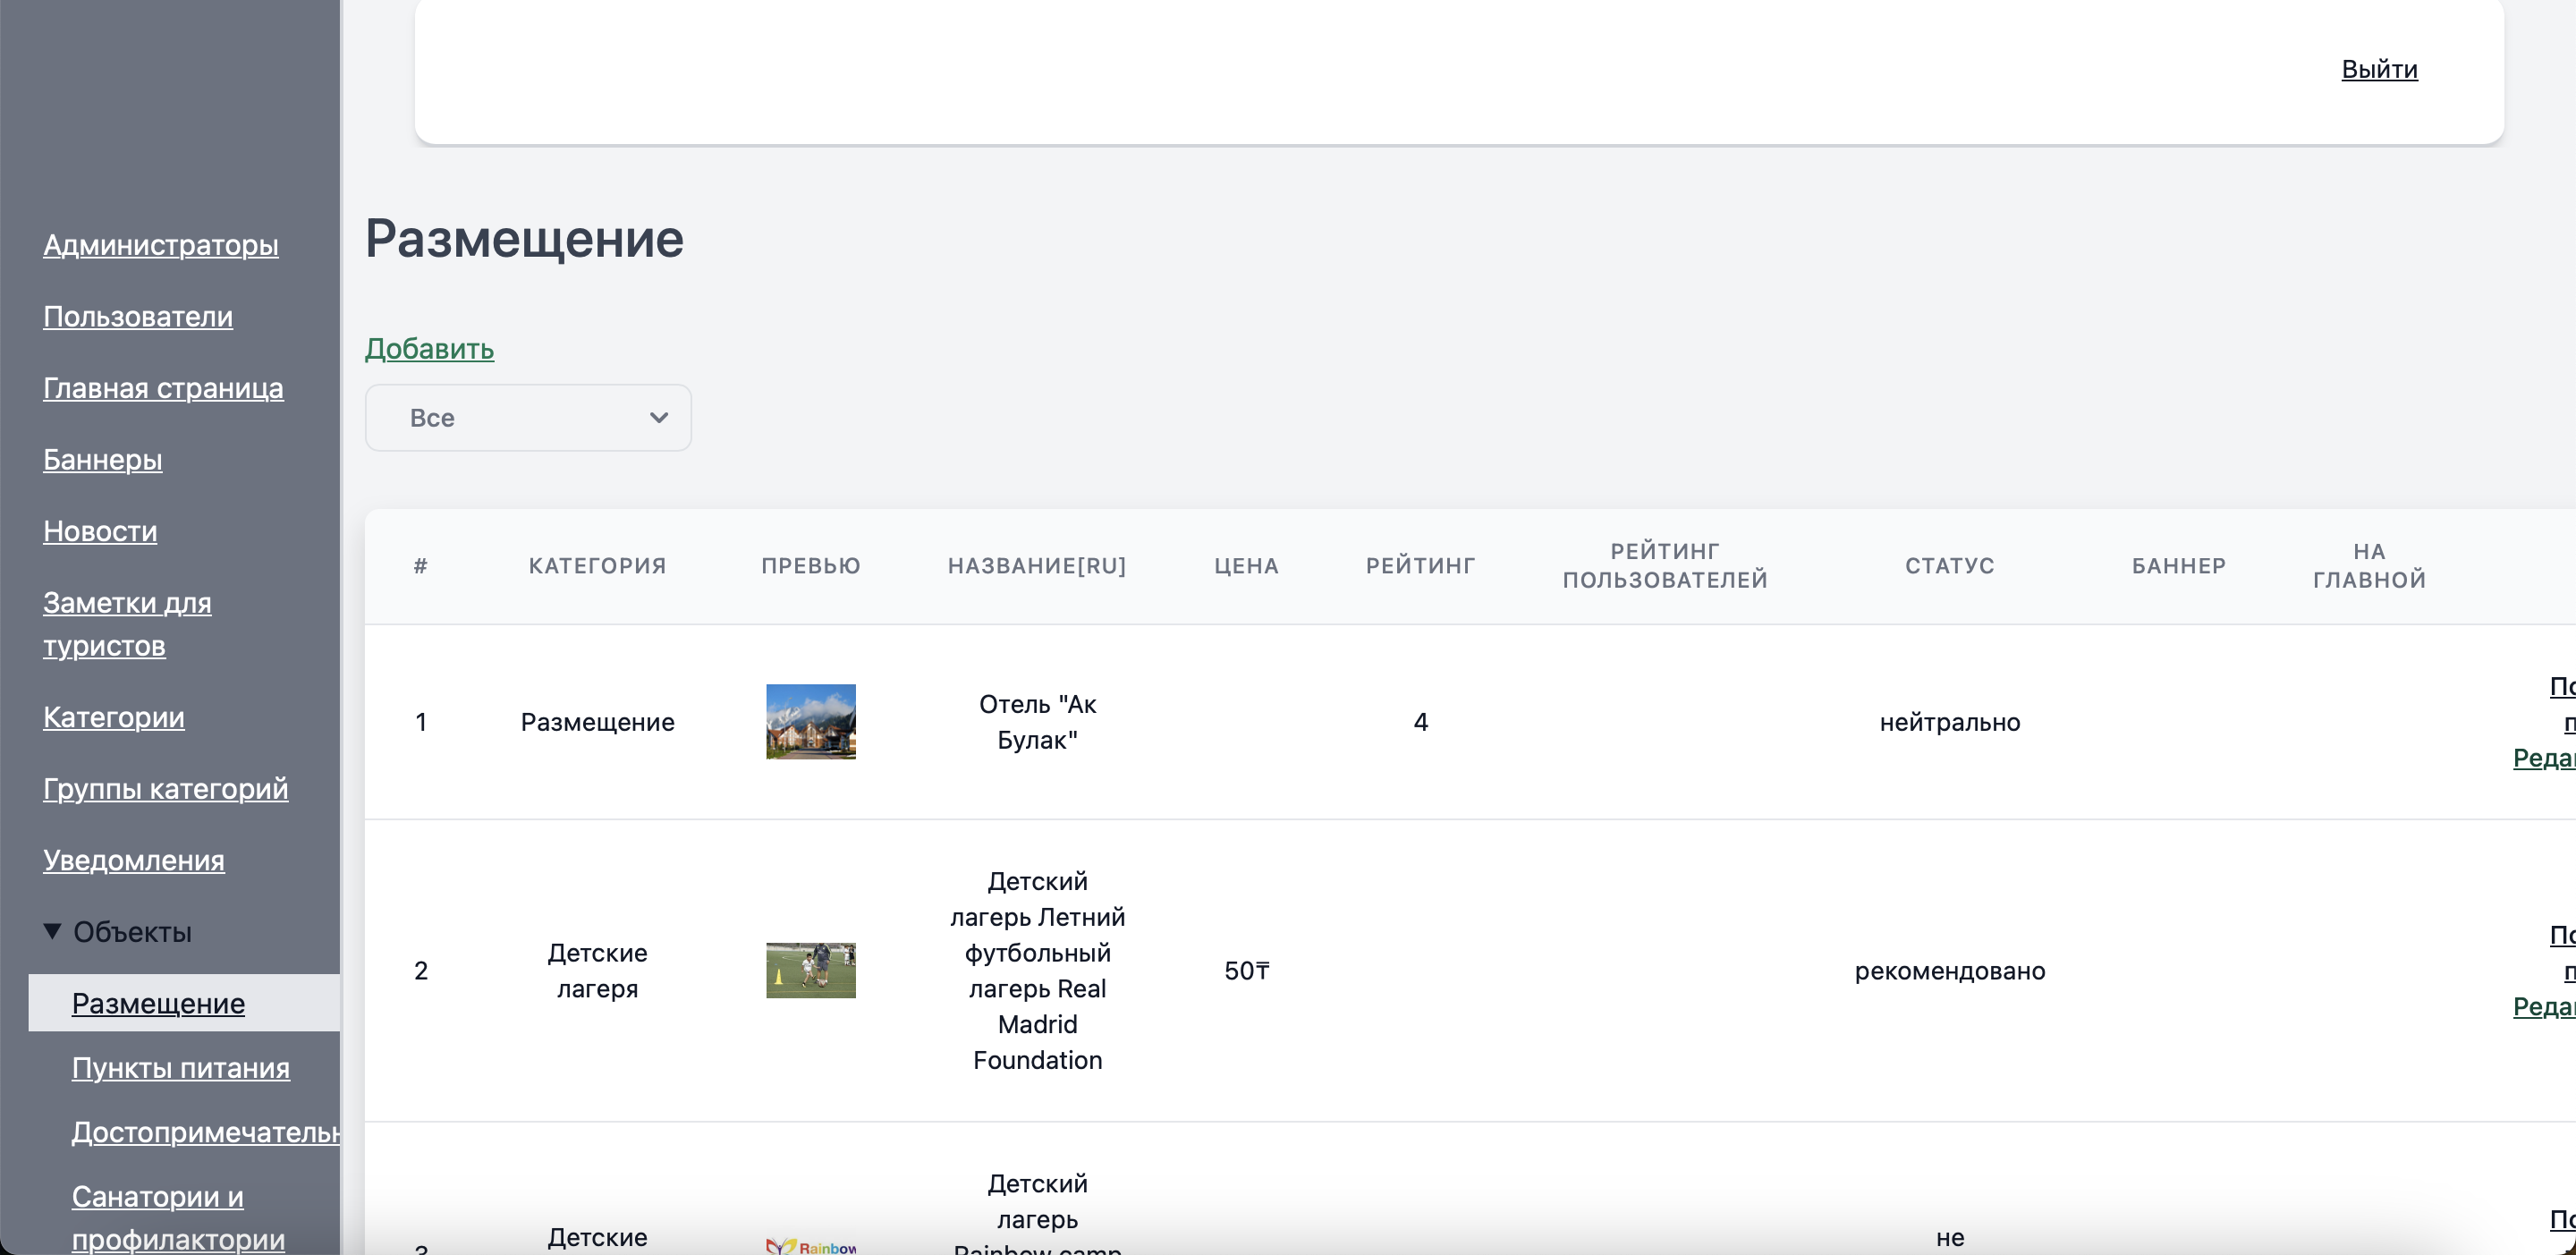Open Уведомления in the sidebar
2576x1255 pixels.
click(x=134, y=860)
